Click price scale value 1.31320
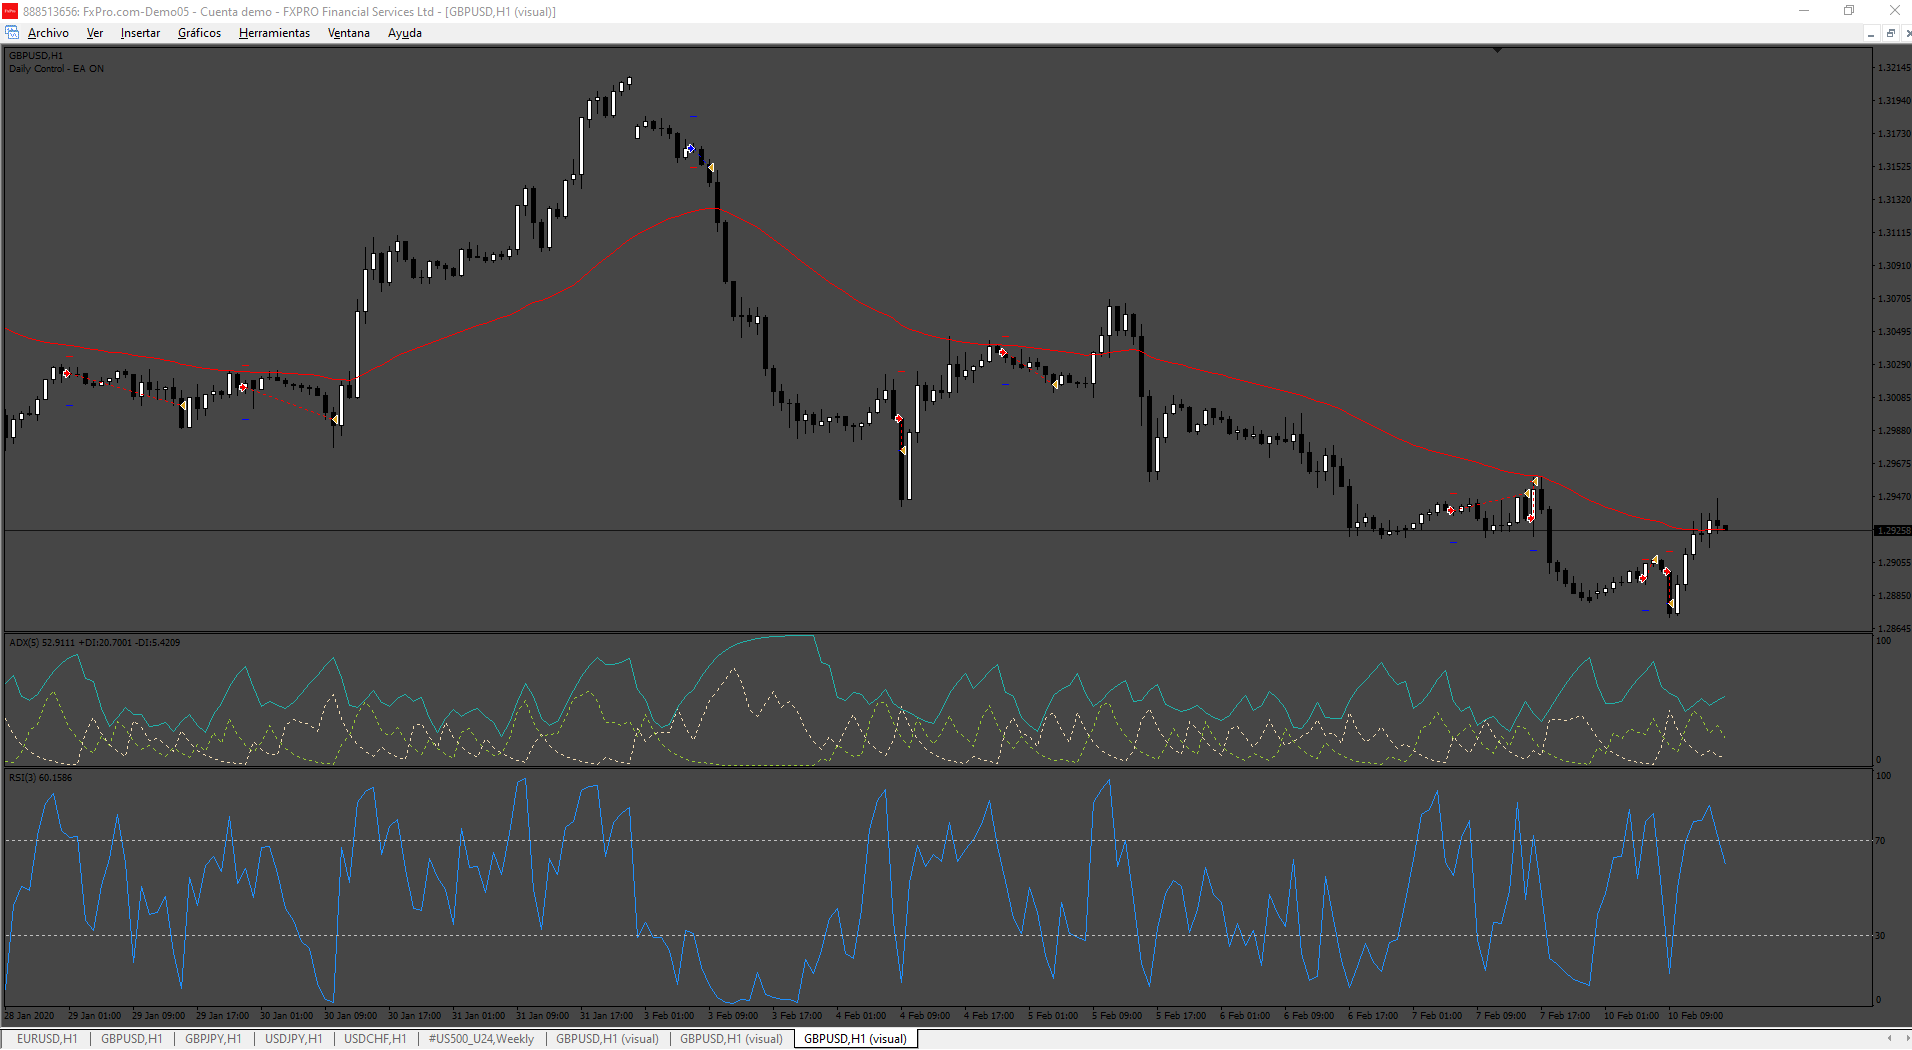The image size is (1912, 1050). click(1894, 200)
